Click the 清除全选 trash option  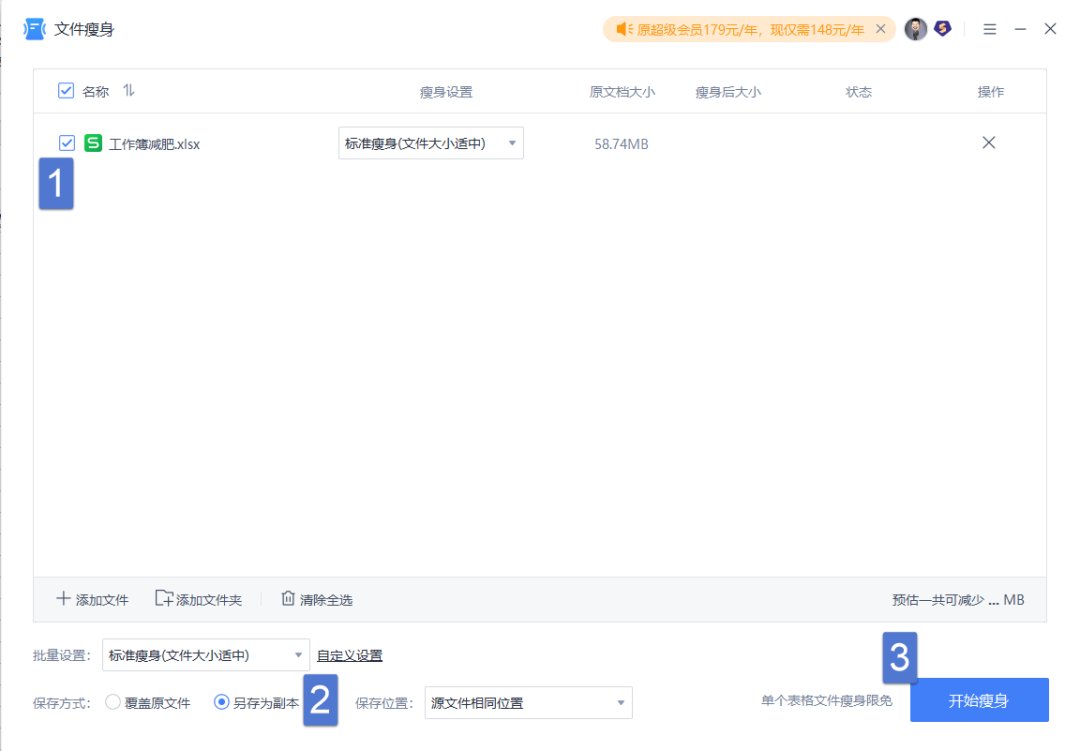pos(317,599)
